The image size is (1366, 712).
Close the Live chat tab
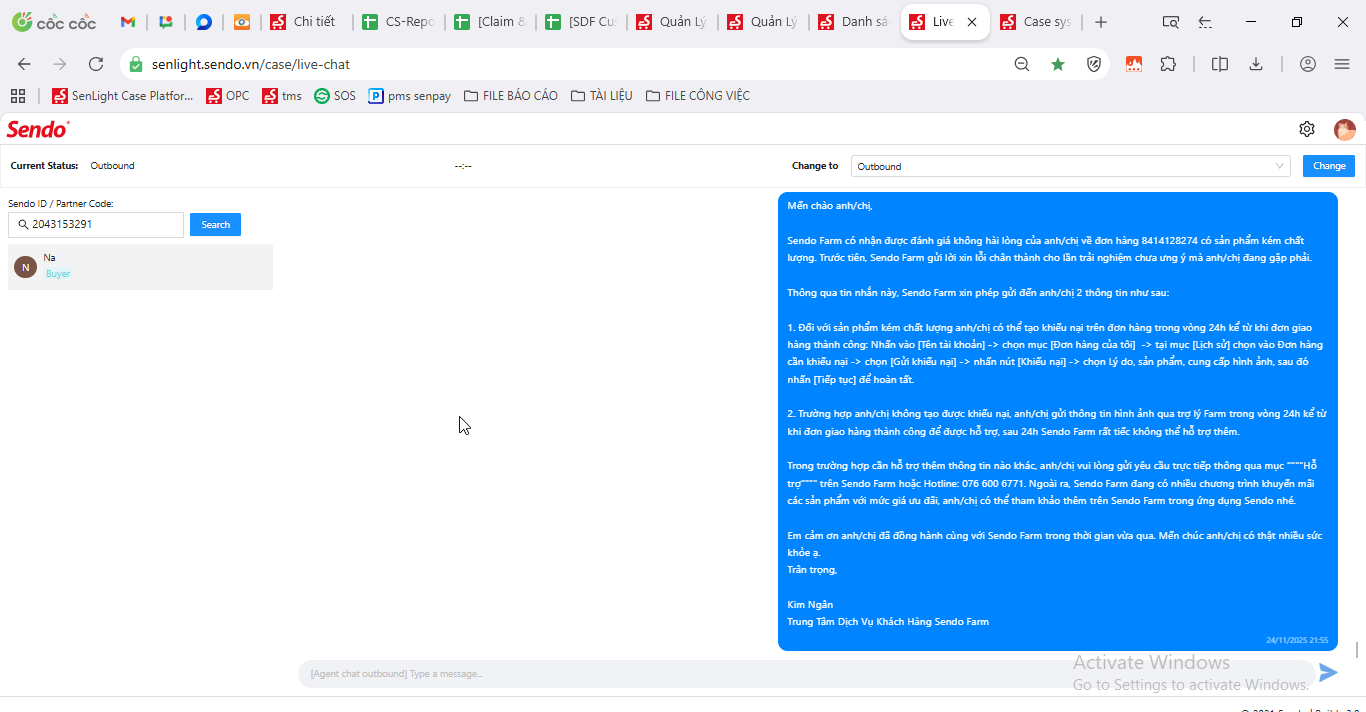tap(972, 22)
